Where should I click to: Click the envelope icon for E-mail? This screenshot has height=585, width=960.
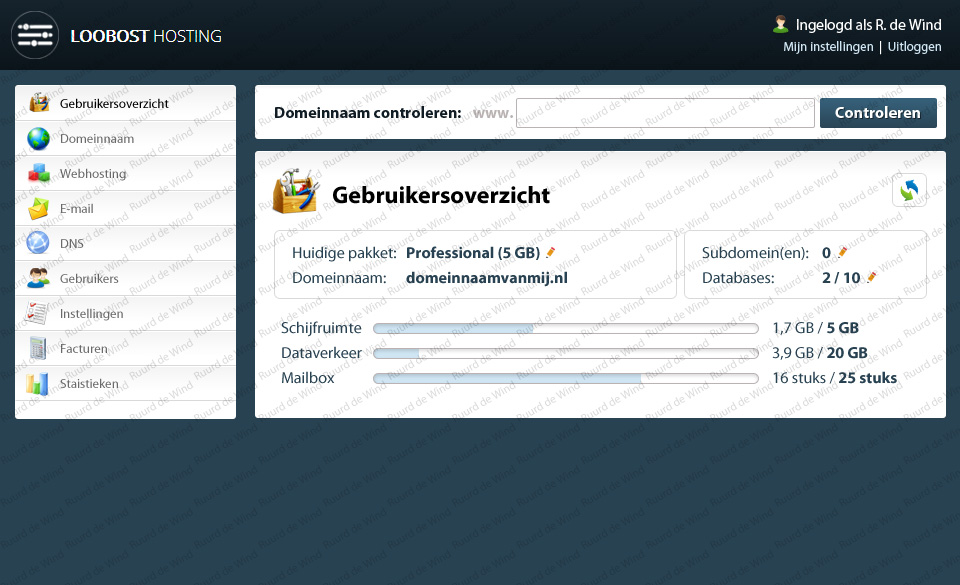38,208
